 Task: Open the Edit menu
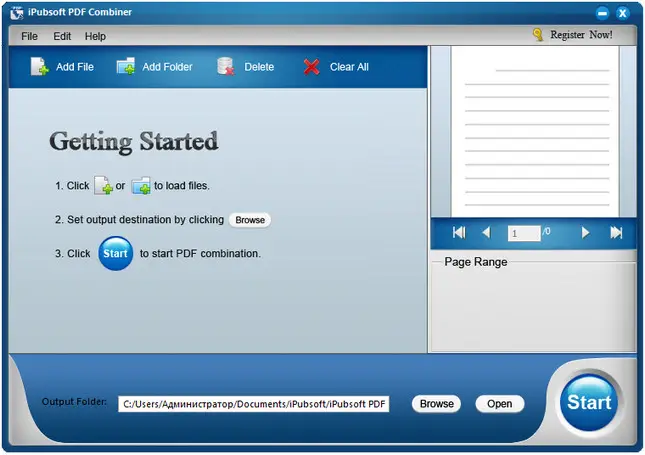(x=62, y=36)
